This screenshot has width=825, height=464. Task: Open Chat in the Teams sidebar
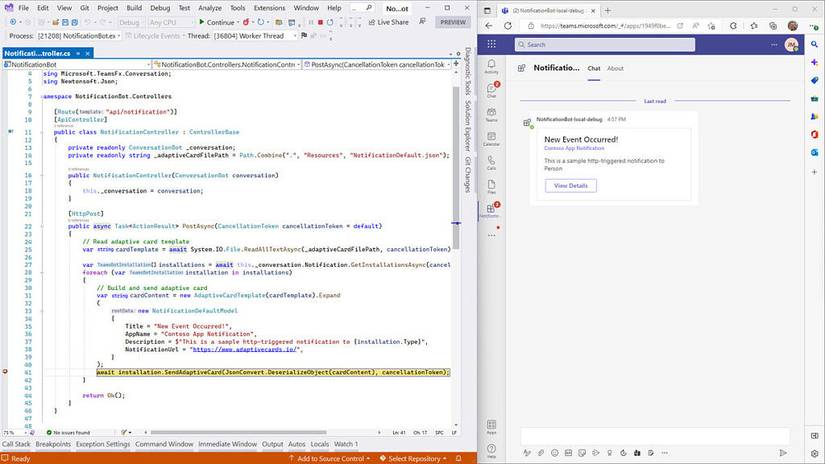tap(491, 90)
